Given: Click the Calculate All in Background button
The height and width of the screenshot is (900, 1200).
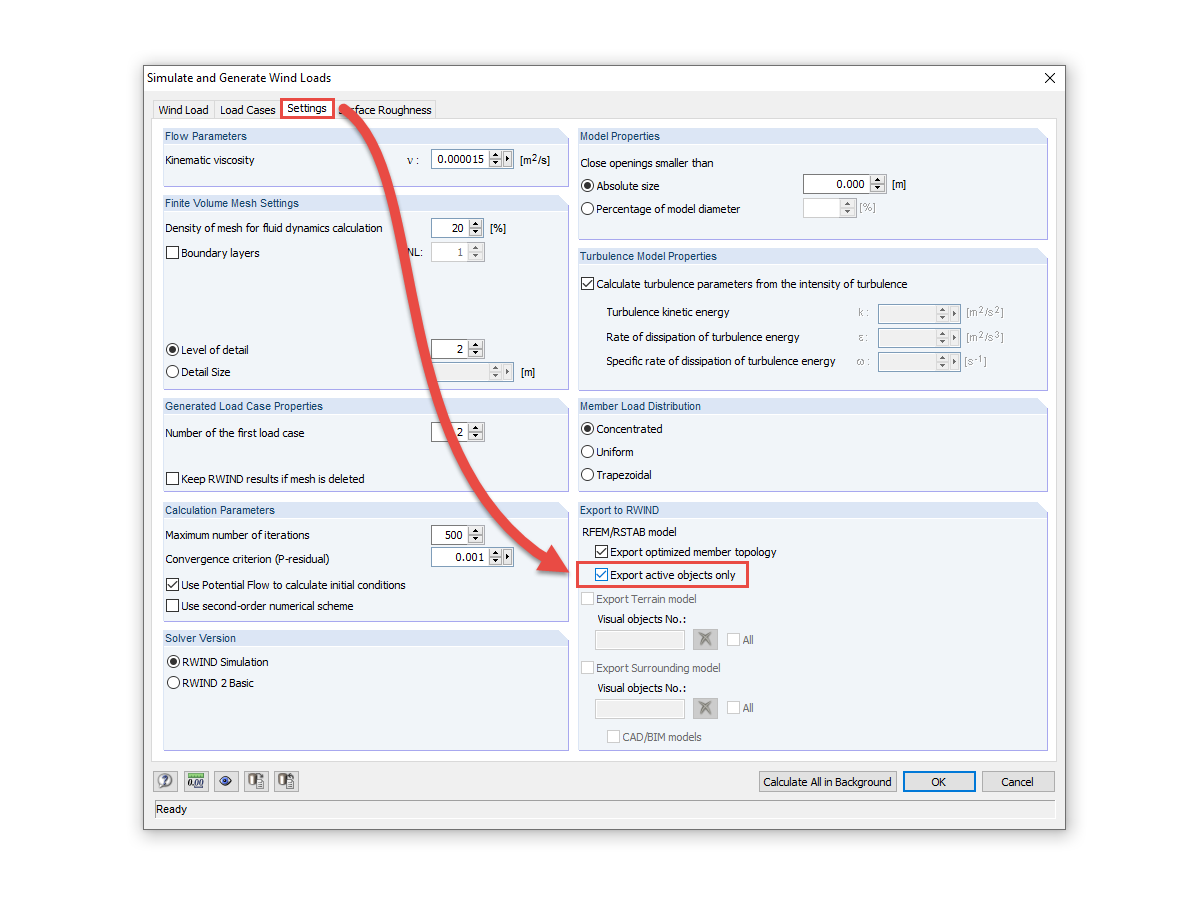Looking at the screenshot, I should pos(827,781).
